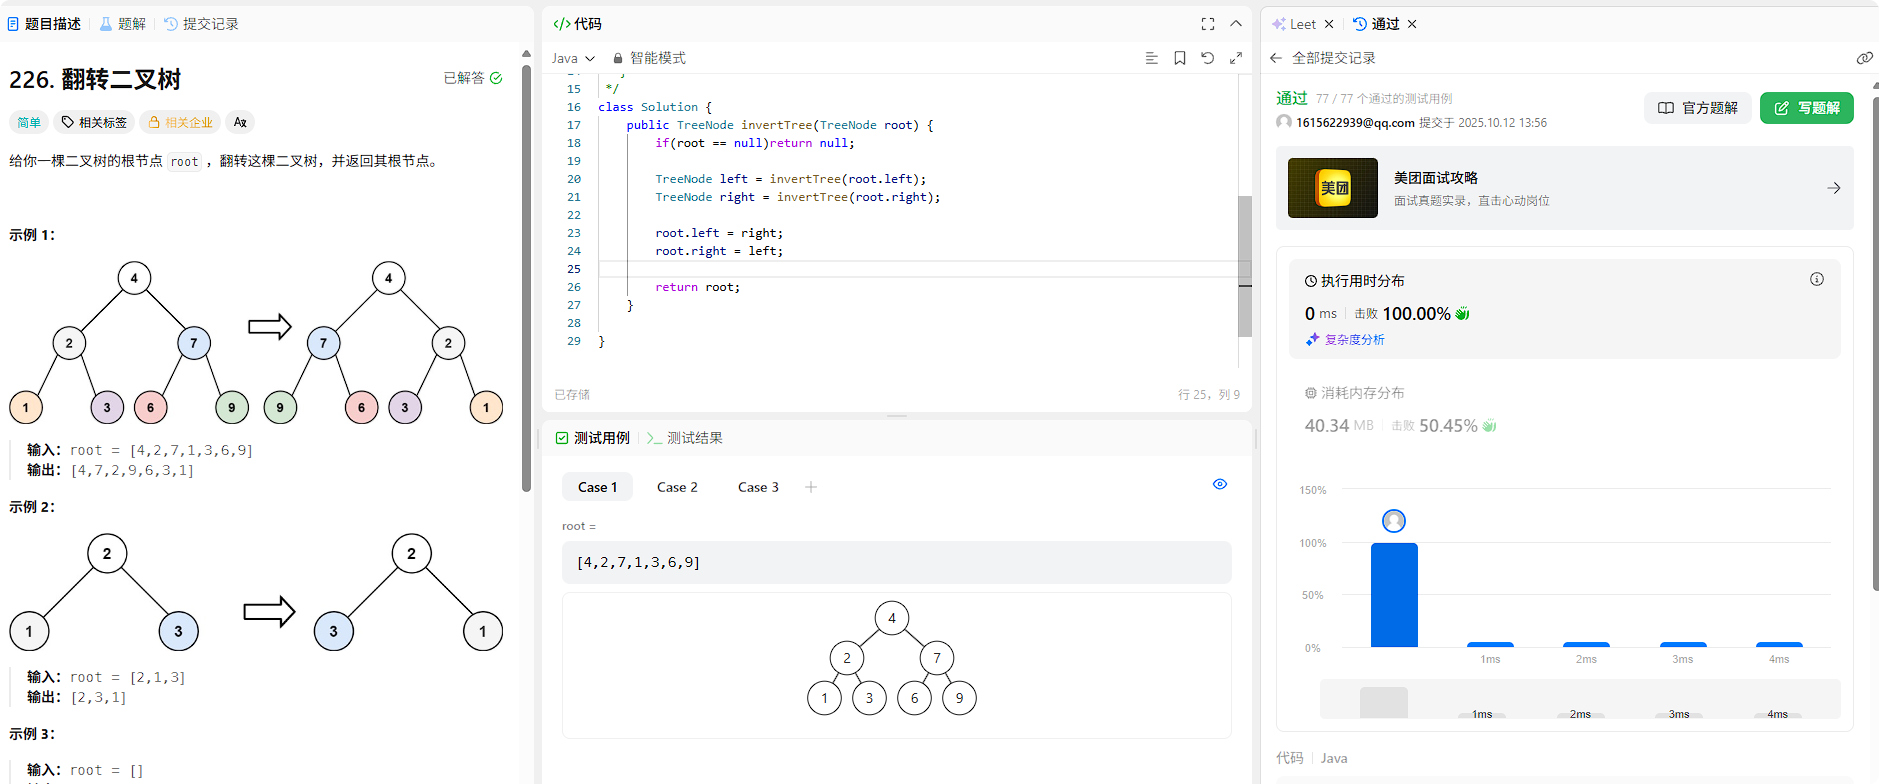Click the 相关企业 company tag
Viewport: 1879px width, 784px height.
click(180, 122)
